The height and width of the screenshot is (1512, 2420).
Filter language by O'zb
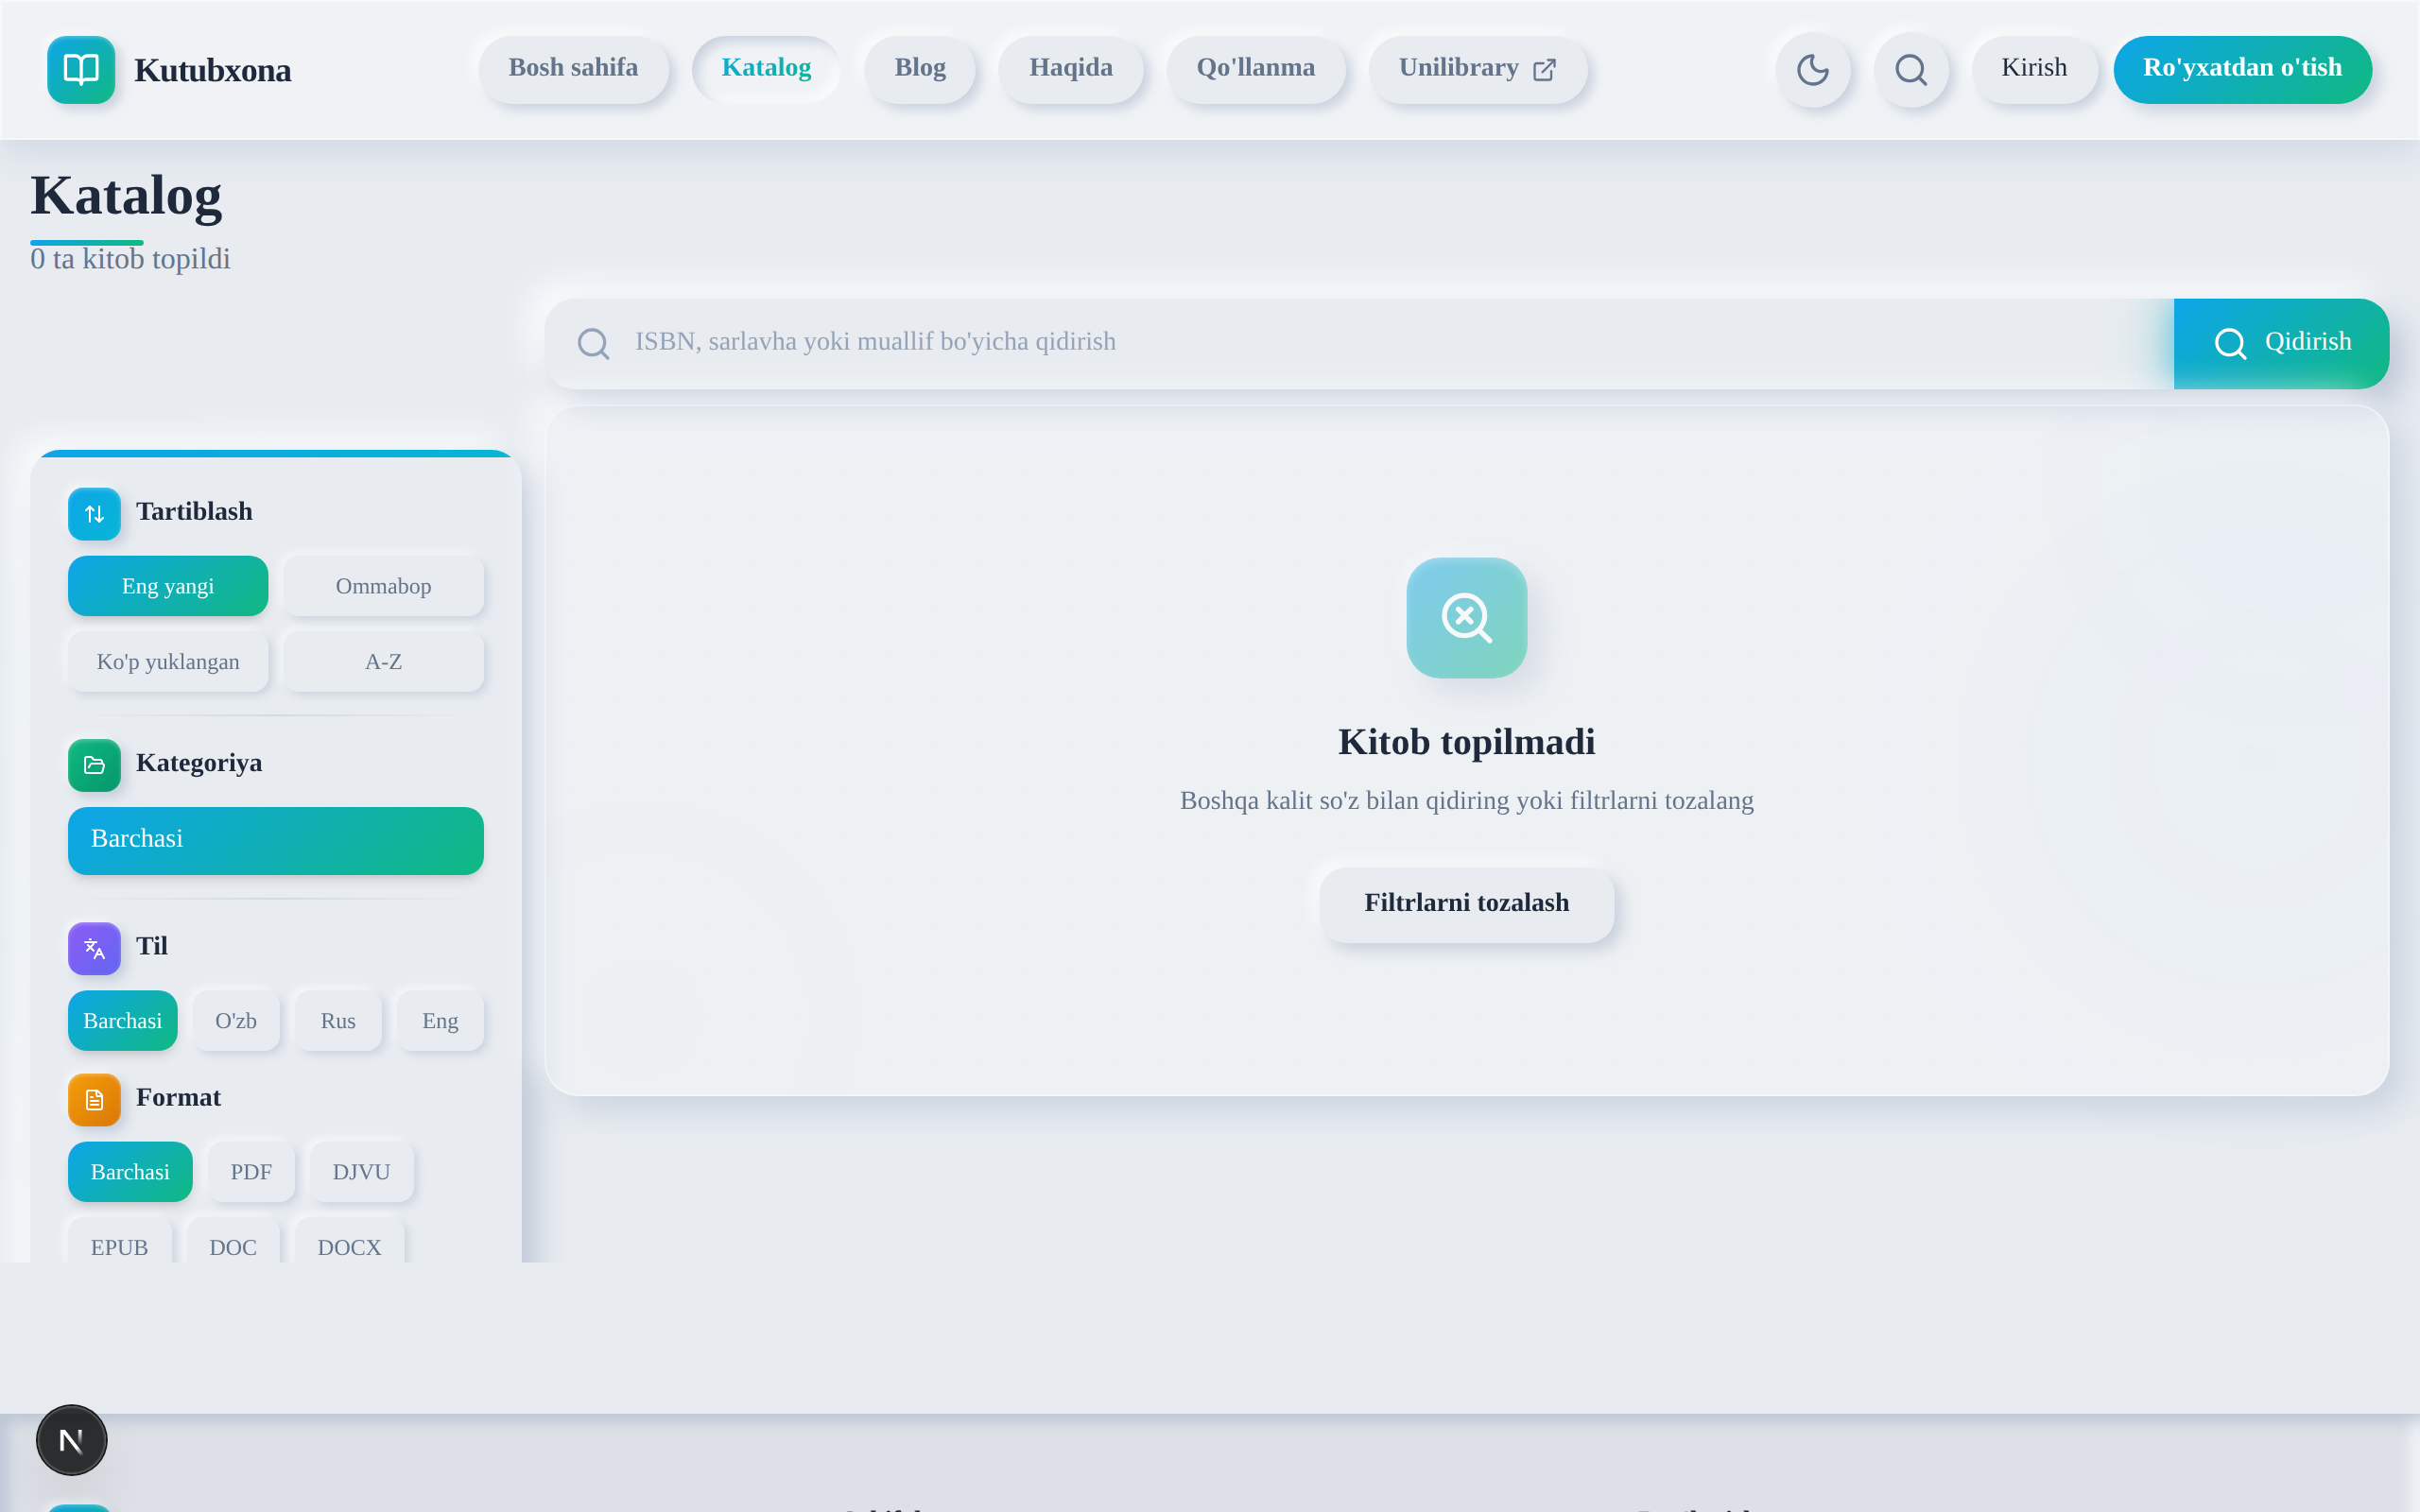(x=236, y=1021)
